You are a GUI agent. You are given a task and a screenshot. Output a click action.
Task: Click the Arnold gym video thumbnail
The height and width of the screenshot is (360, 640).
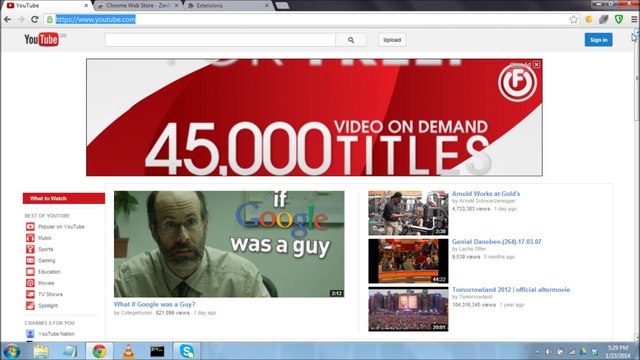408,213
